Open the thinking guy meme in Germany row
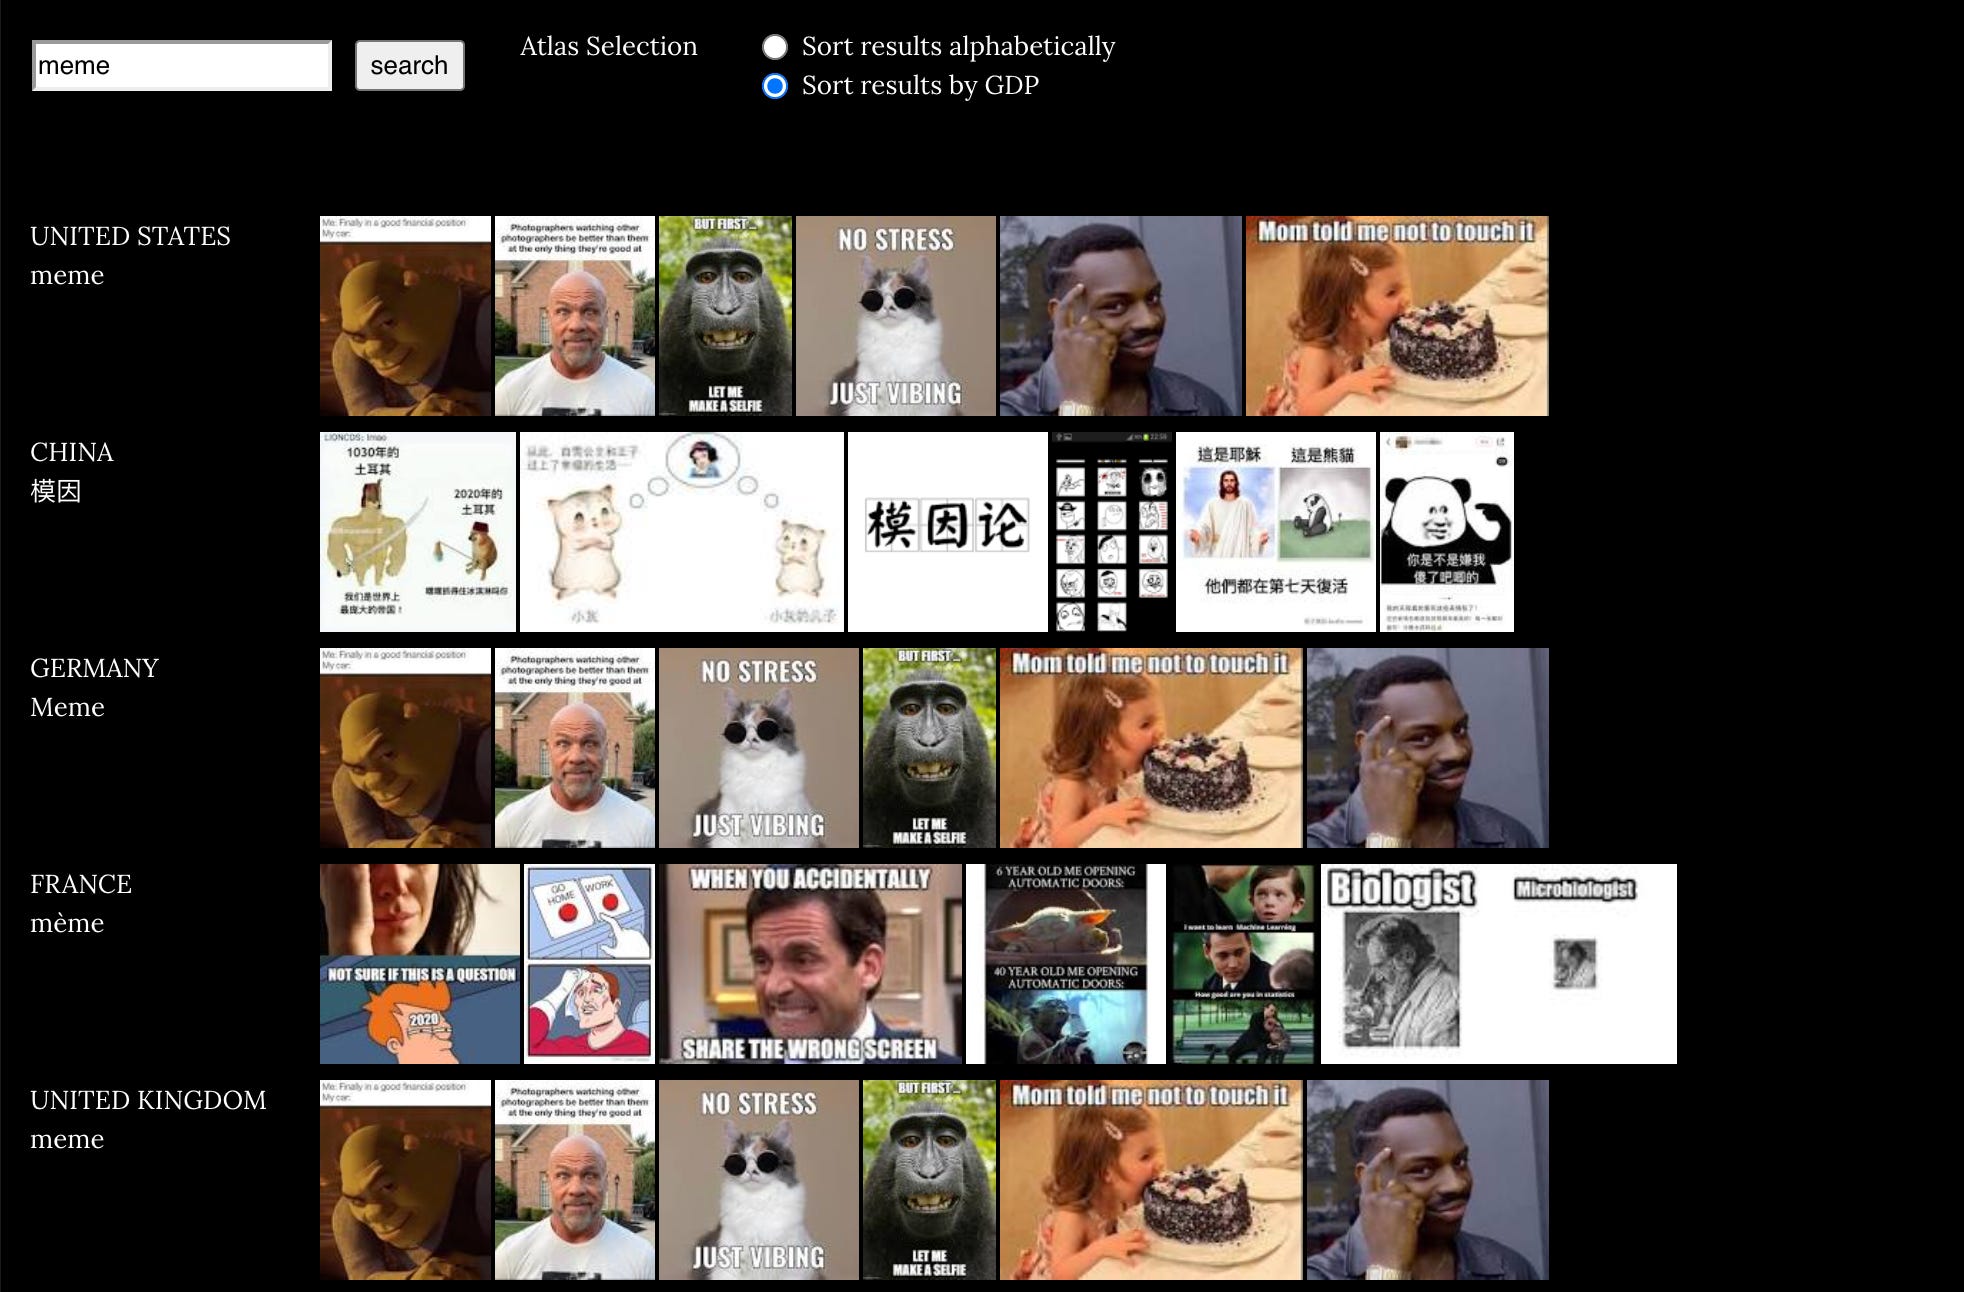 [x=1428, y=748]
